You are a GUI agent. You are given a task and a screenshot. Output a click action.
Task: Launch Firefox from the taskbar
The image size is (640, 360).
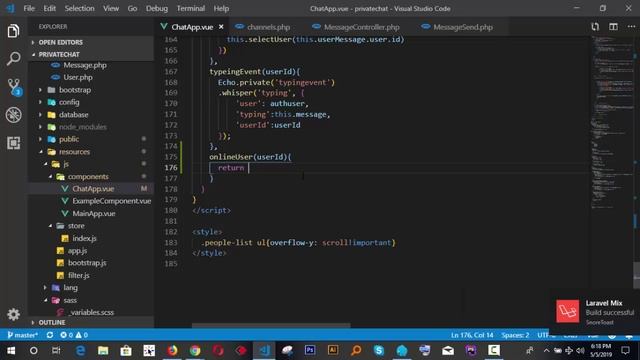(x=172, y=351)
